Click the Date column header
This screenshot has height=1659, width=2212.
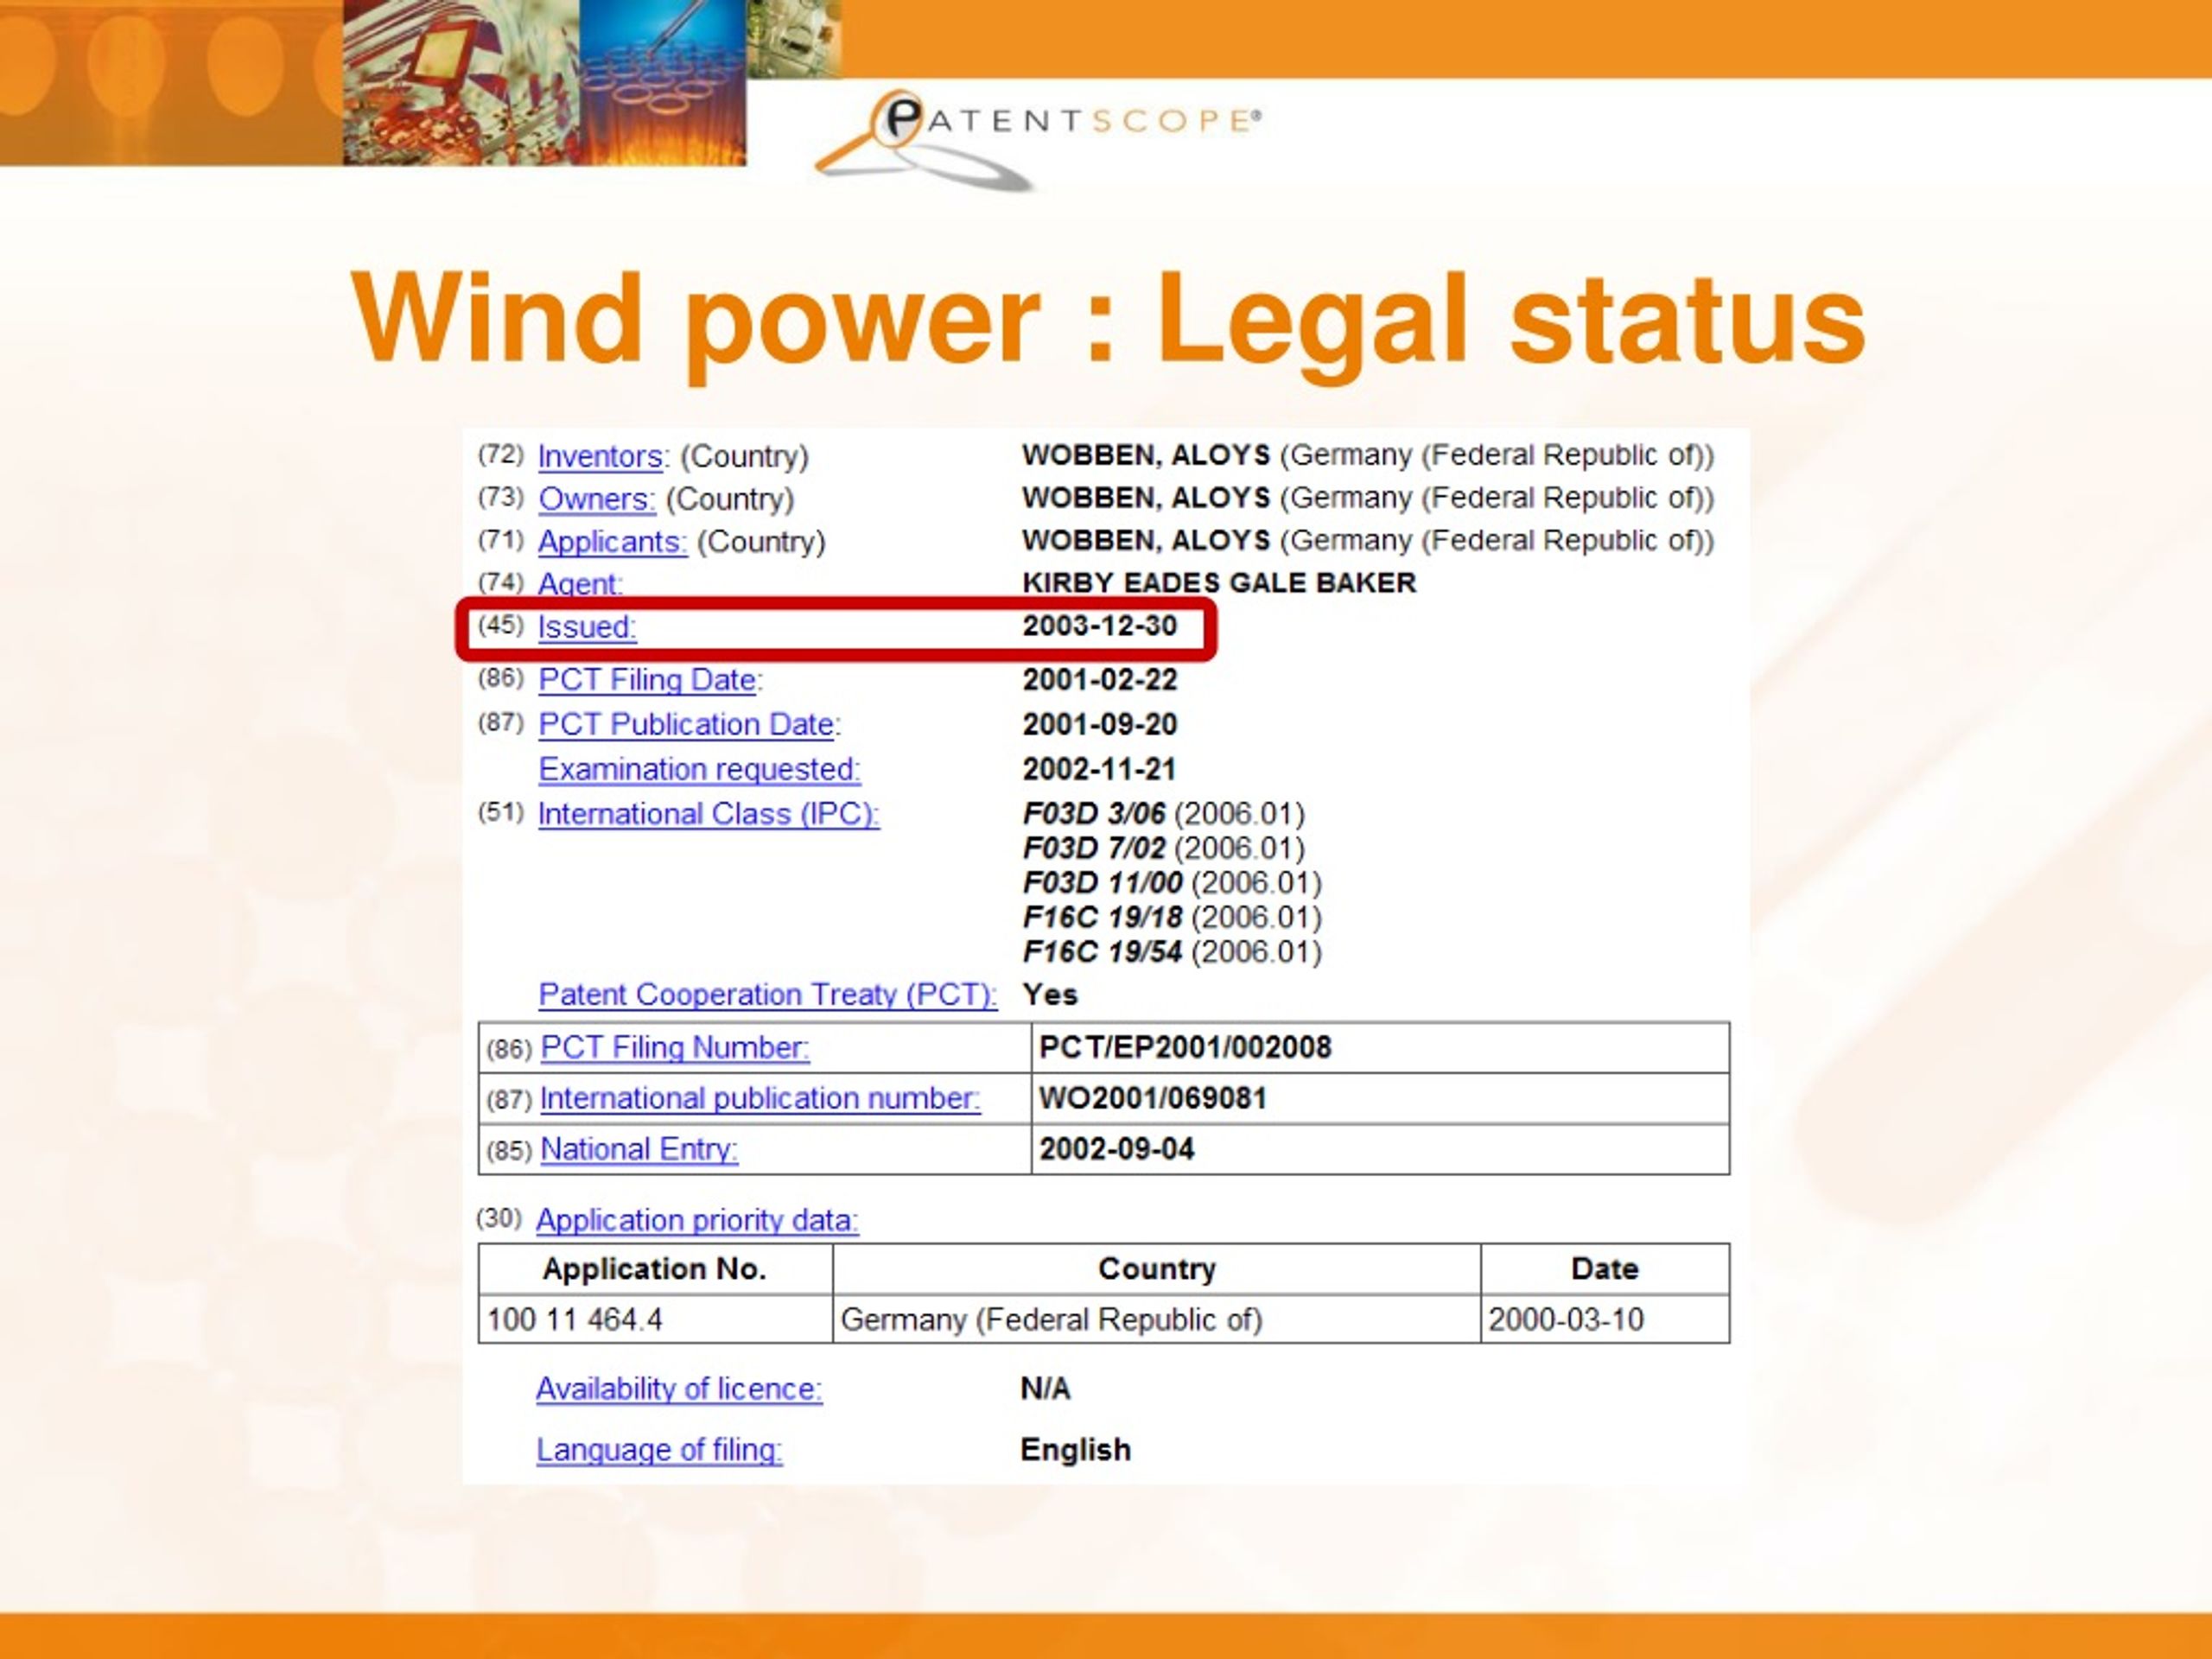[1605, 1269]
